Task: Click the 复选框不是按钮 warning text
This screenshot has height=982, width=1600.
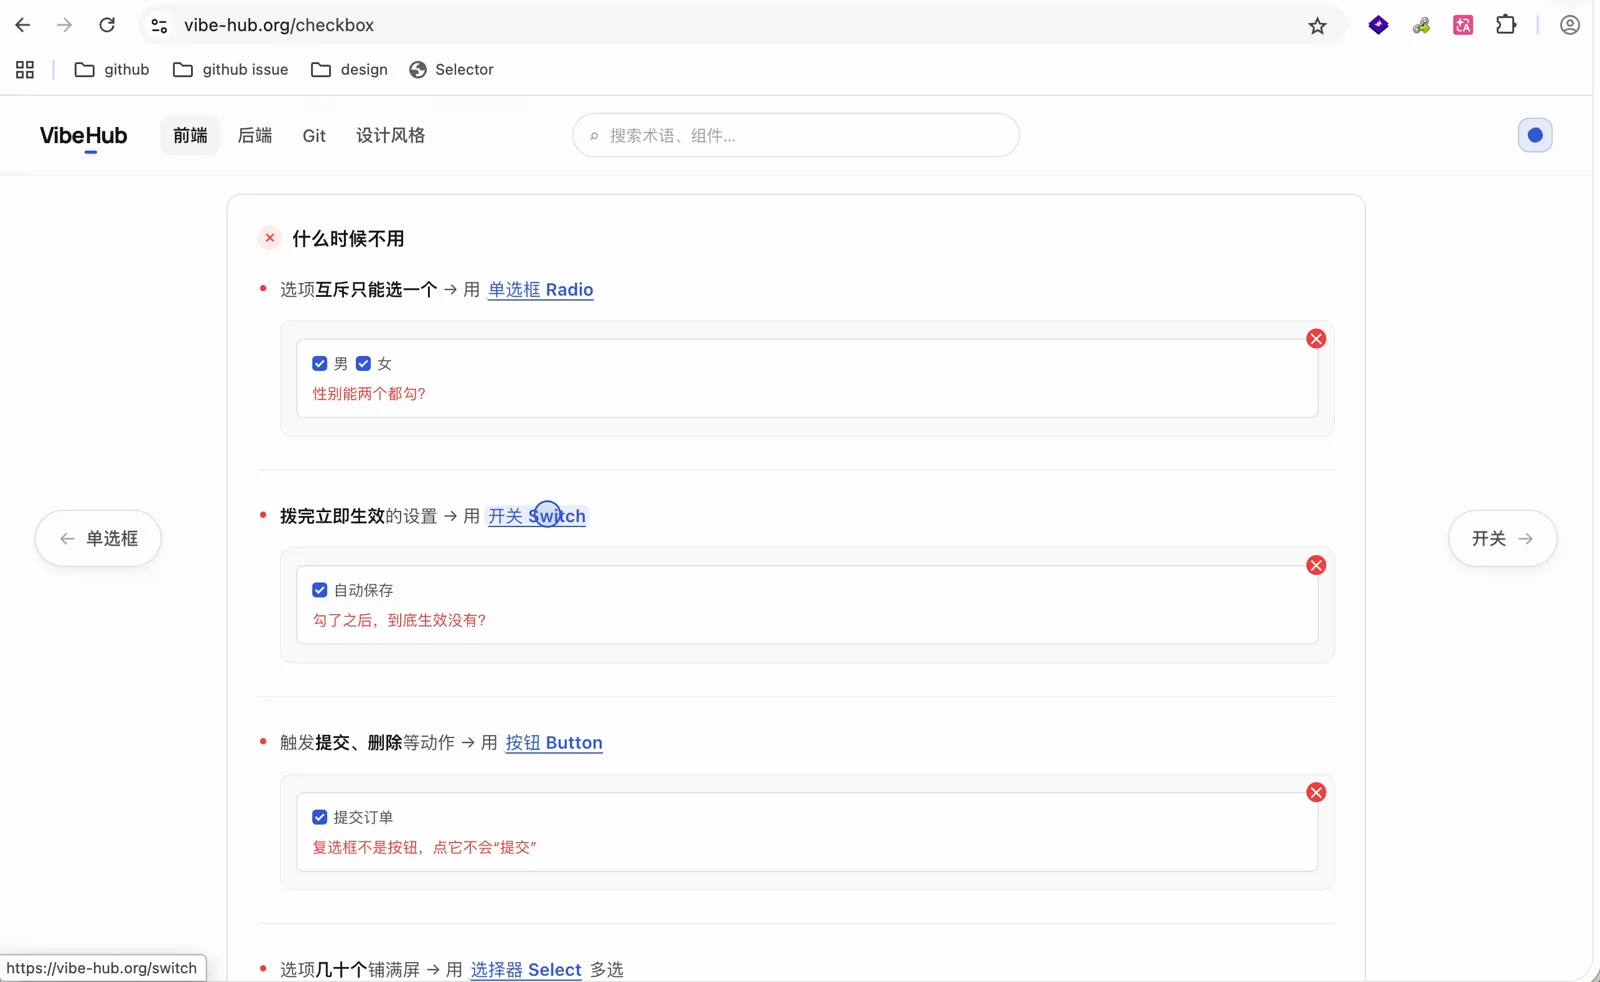Action: click(424, 847)
